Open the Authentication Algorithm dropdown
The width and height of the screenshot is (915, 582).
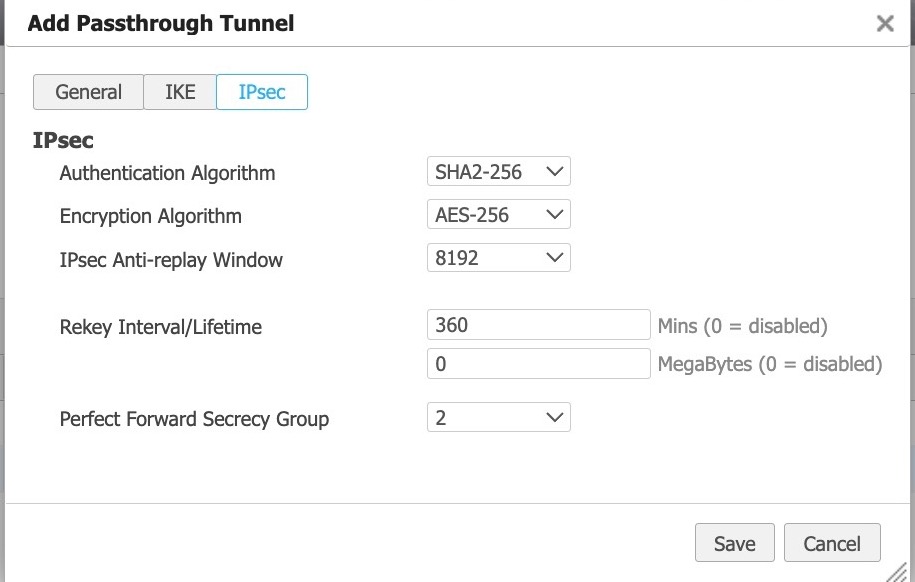pos(498,172)
